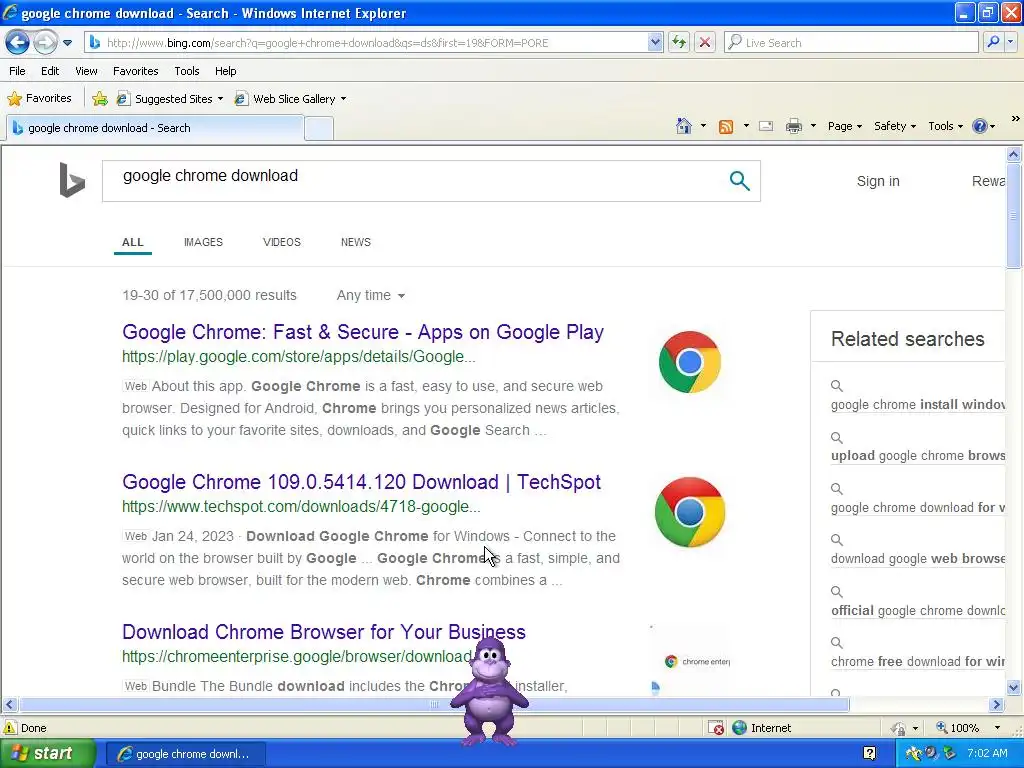This screenshot has width=1024, height=768.
Task: Open Download Chrome Browser for Your Business result
Action: [323, 632]
